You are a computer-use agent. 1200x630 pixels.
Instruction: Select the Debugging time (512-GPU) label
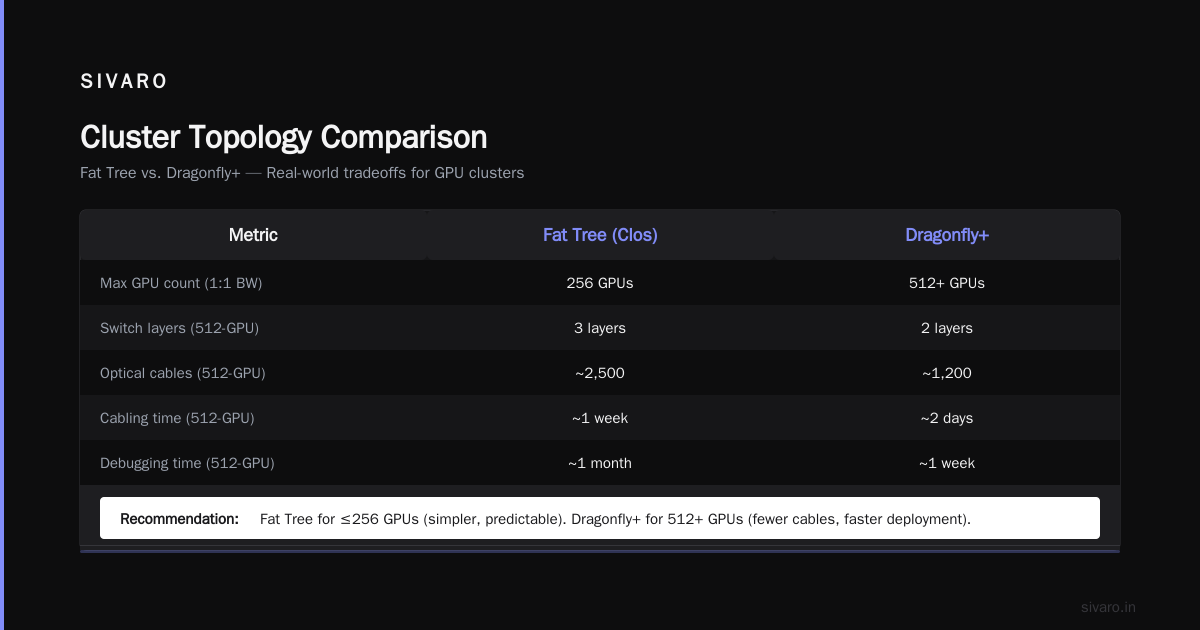point(187,463)
